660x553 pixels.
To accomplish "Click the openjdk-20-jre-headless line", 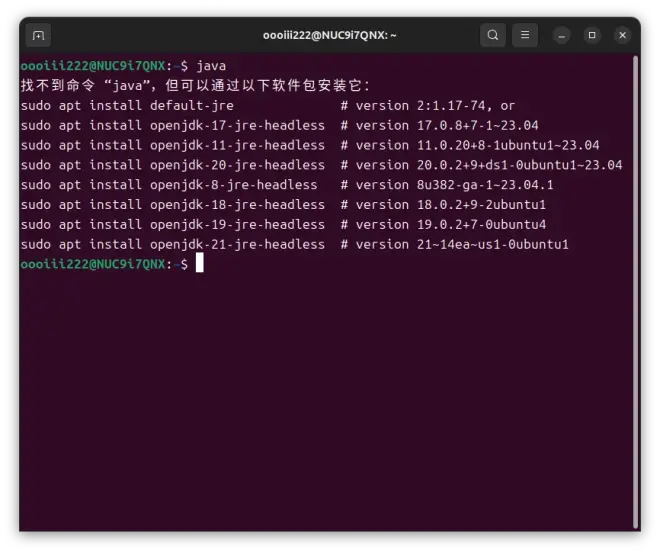I will tap(322, 165).
